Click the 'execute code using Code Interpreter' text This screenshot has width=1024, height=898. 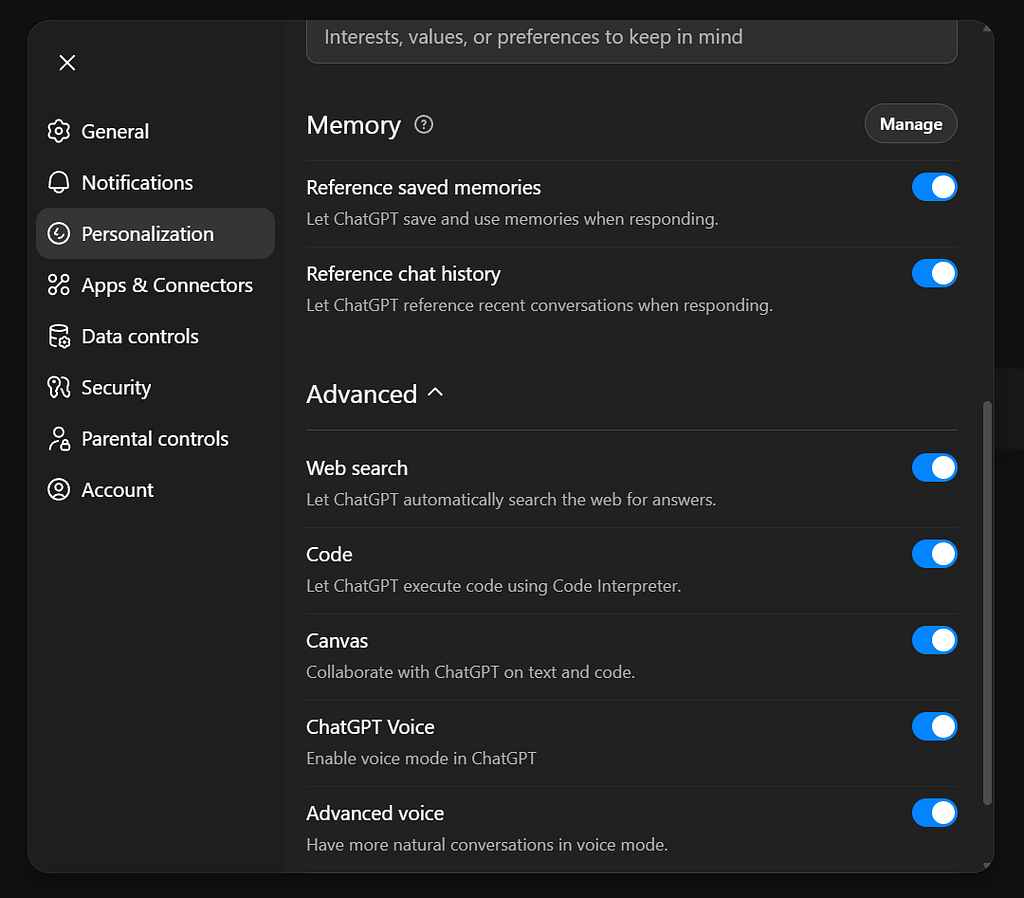pos(494,586)
